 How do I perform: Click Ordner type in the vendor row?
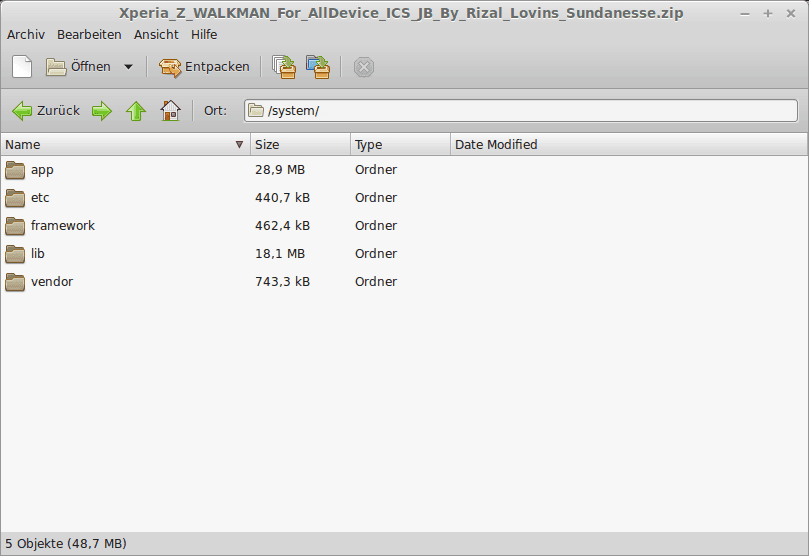tap(376, 282)
